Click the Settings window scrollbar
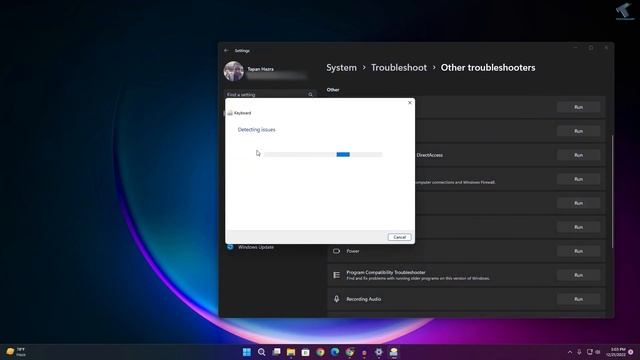This screenshot has width=640, height=360. click(612, 191)
